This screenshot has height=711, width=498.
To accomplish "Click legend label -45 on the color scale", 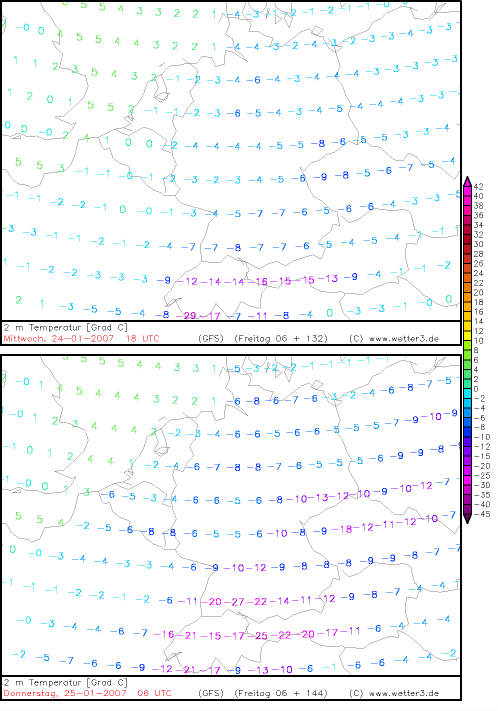I will 482,514.
